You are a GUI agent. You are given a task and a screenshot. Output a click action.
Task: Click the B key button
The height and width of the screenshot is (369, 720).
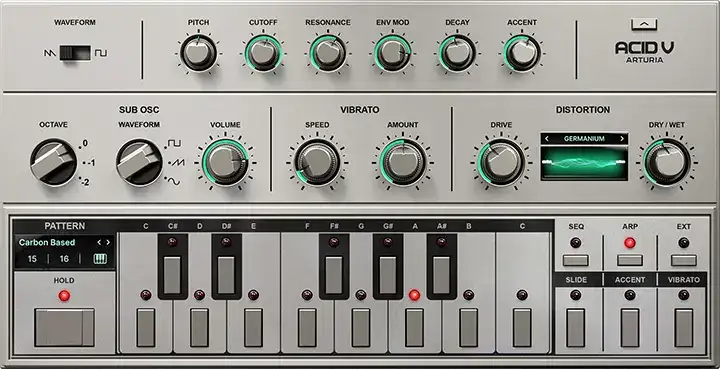[468, 328]
